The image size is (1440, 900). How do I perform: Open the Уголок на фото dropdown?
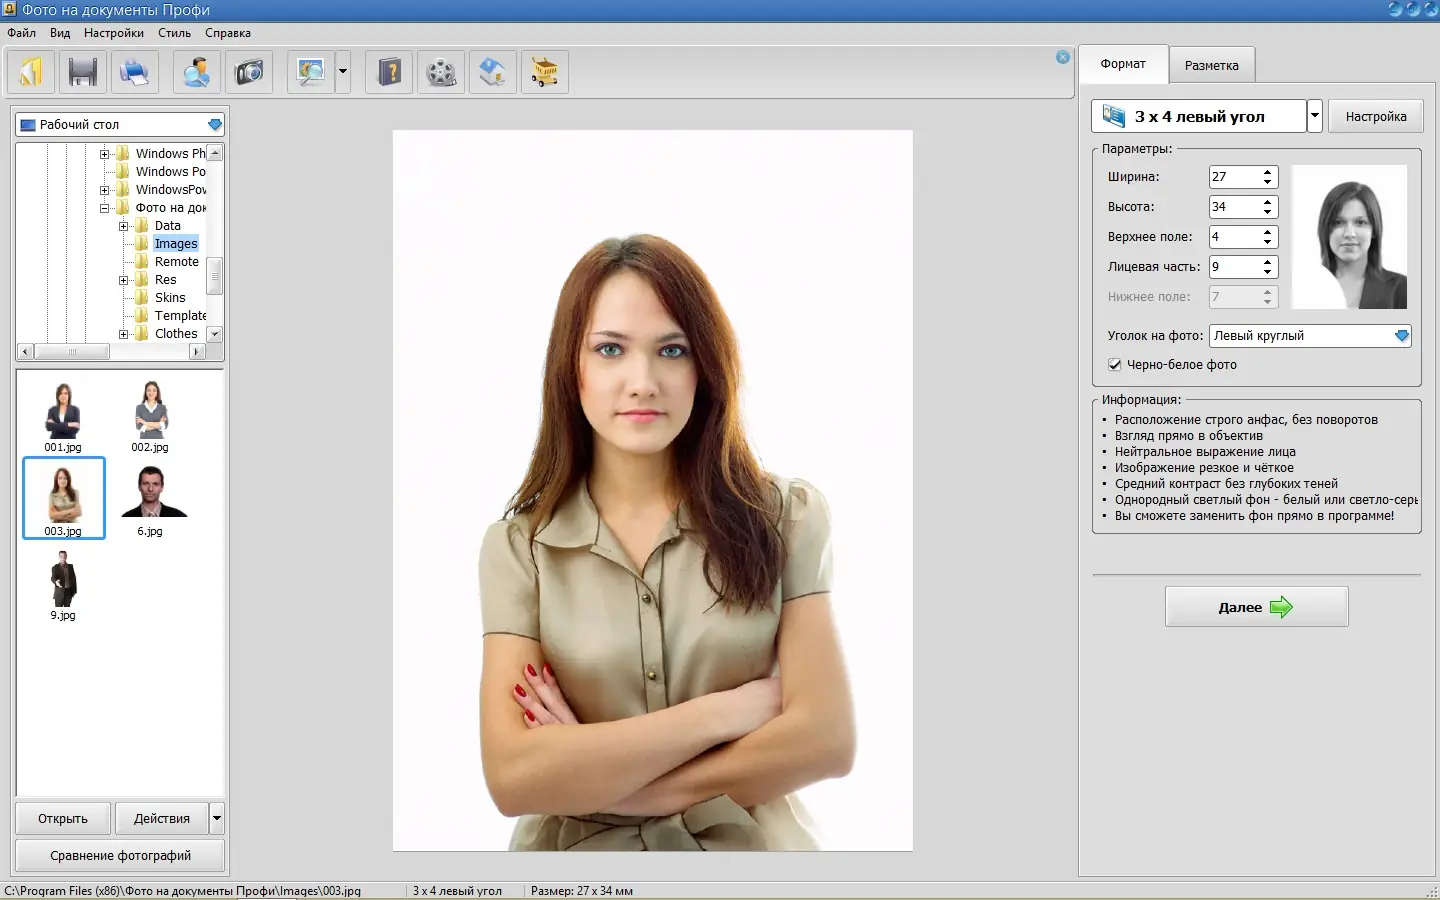pyautogui.click(x=1402, y=336)
